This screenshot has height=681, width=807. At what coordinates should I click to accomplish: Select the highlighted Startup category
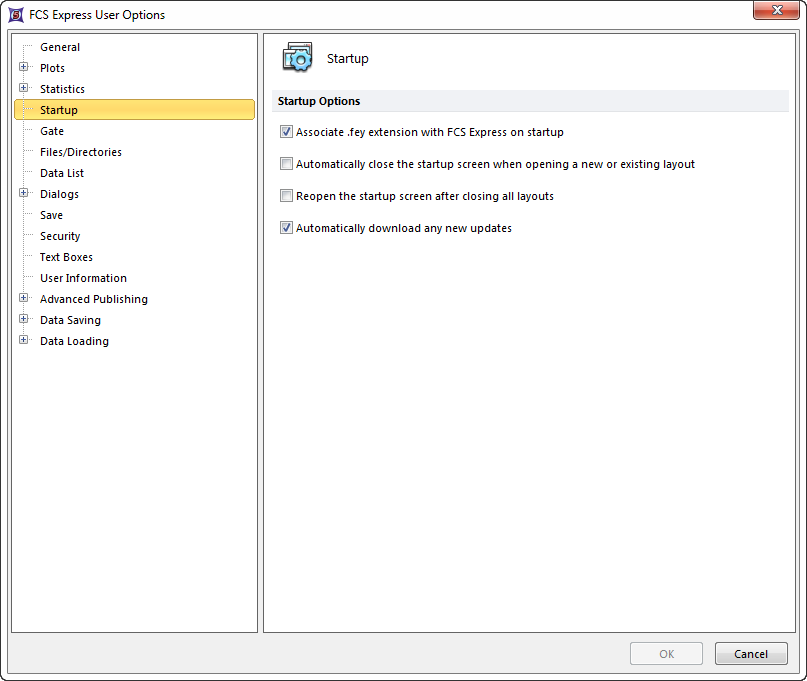(x=134, y=110)
